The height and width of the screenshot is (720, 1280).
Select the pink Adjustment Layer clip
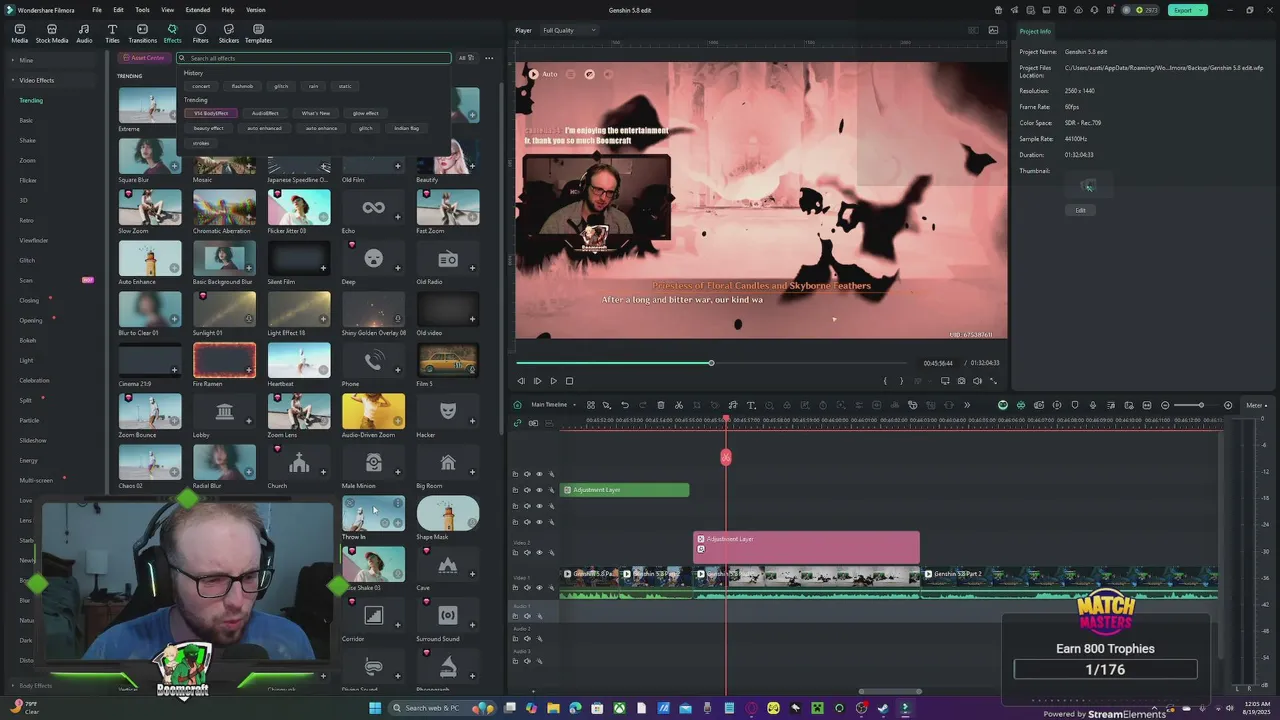click(806, 547)
